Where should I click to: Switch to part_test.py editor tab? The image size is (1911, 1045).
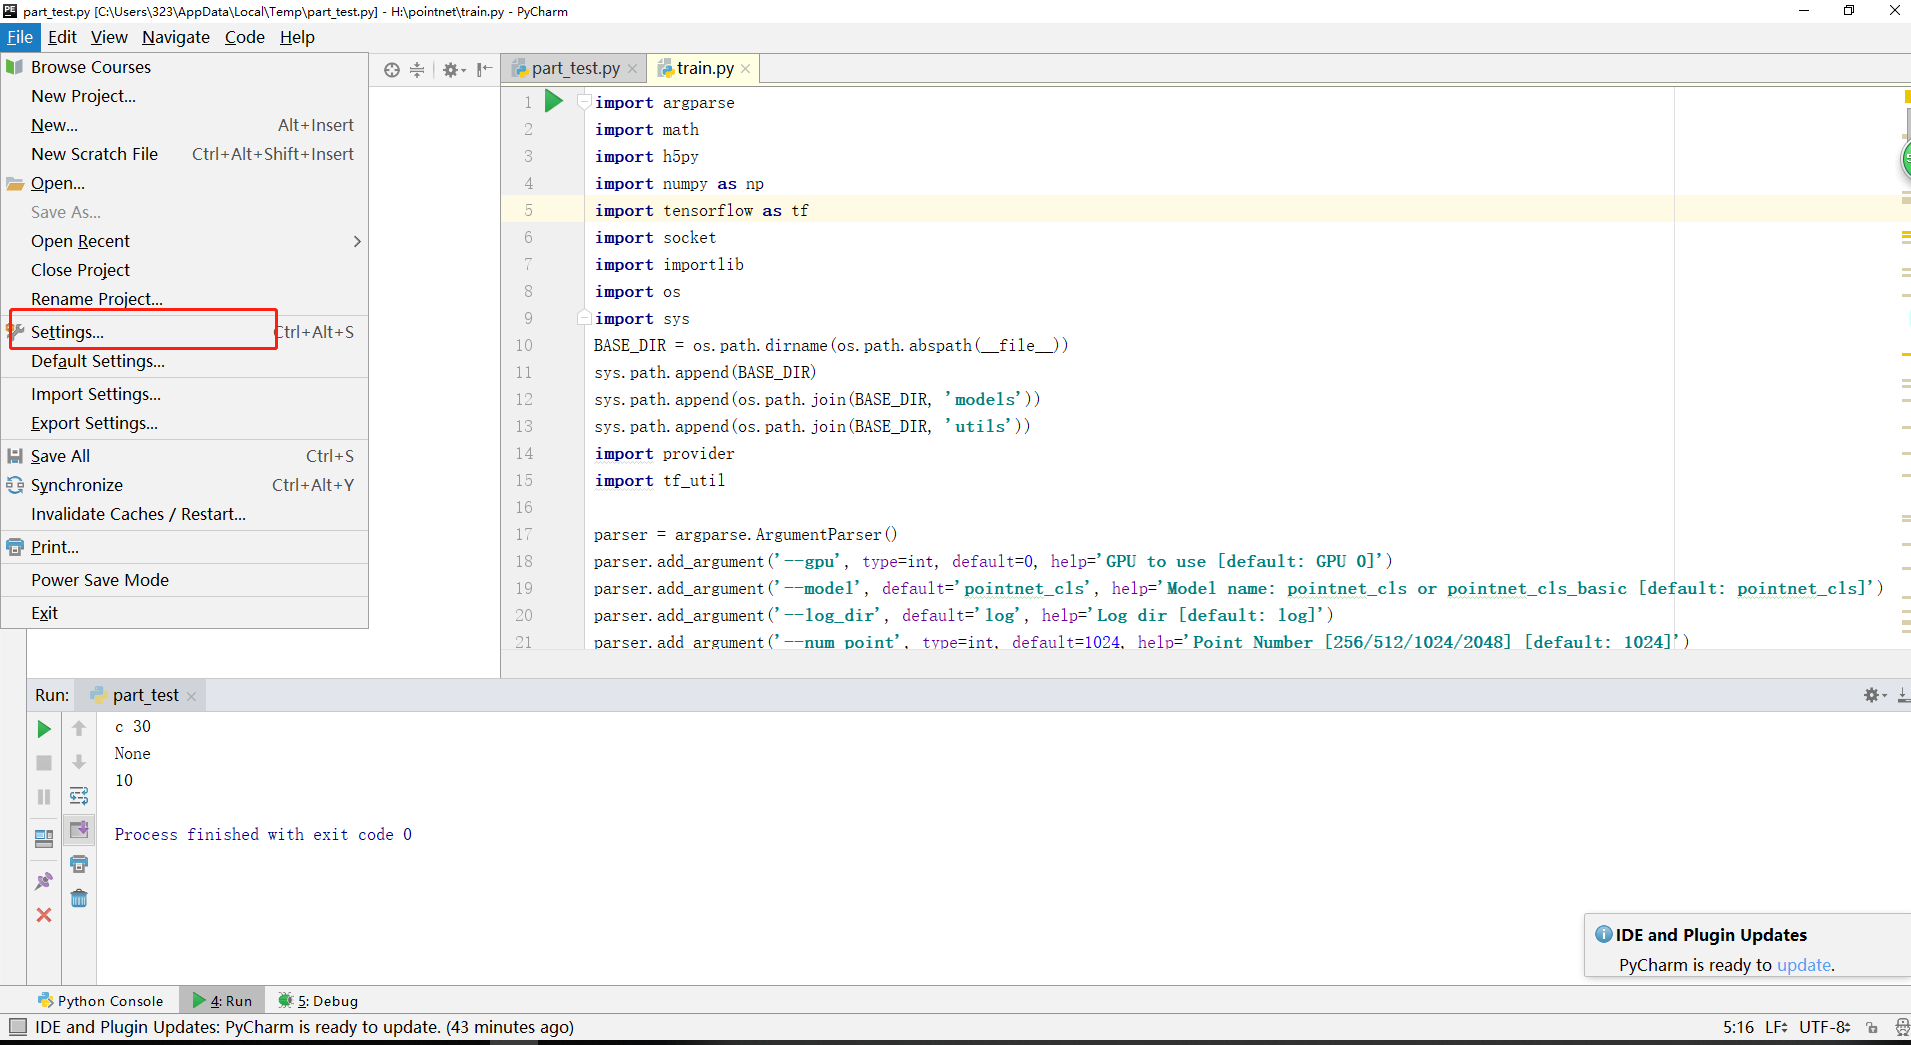(x=574, y=68)
